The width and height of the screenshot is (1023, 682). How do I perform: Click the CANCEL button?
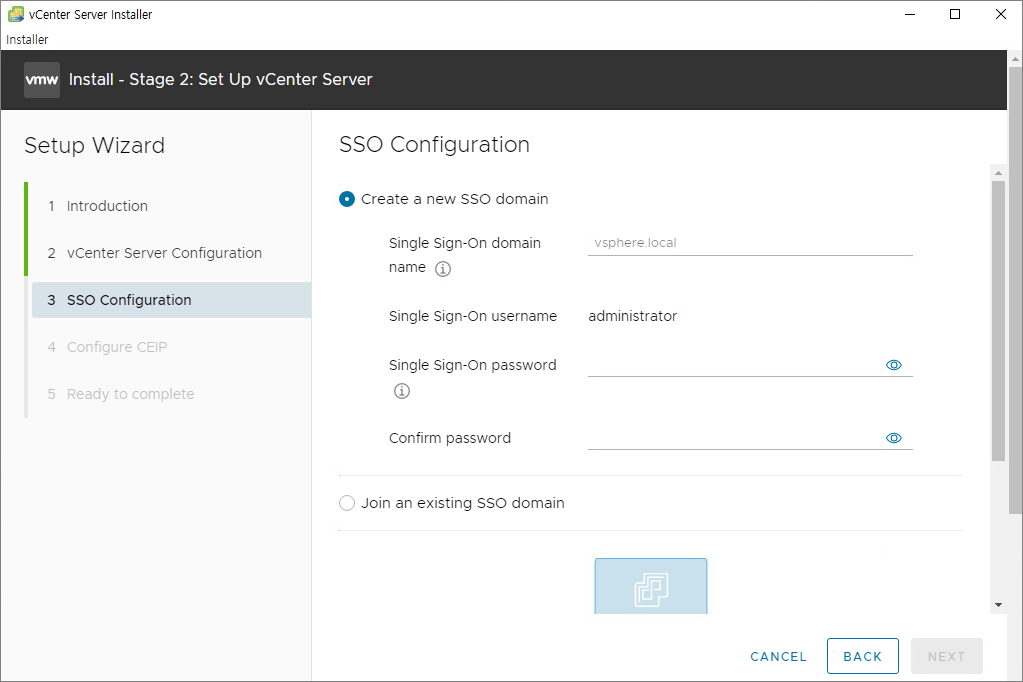[778, 657]
